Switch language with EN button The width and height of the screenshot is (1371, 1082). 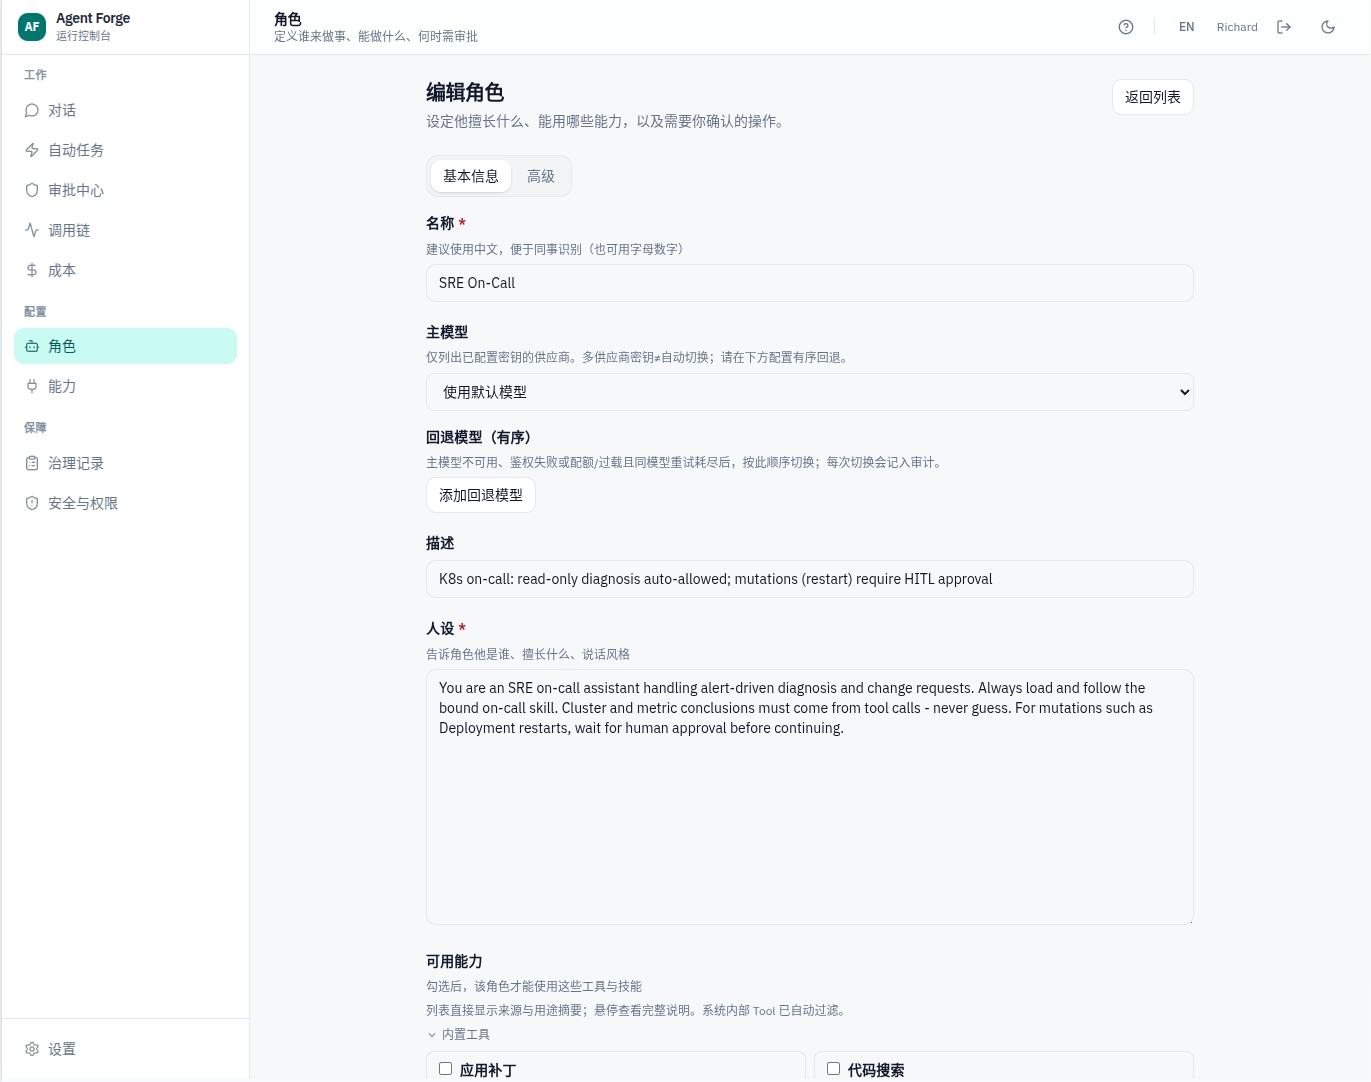point(1186,27)
